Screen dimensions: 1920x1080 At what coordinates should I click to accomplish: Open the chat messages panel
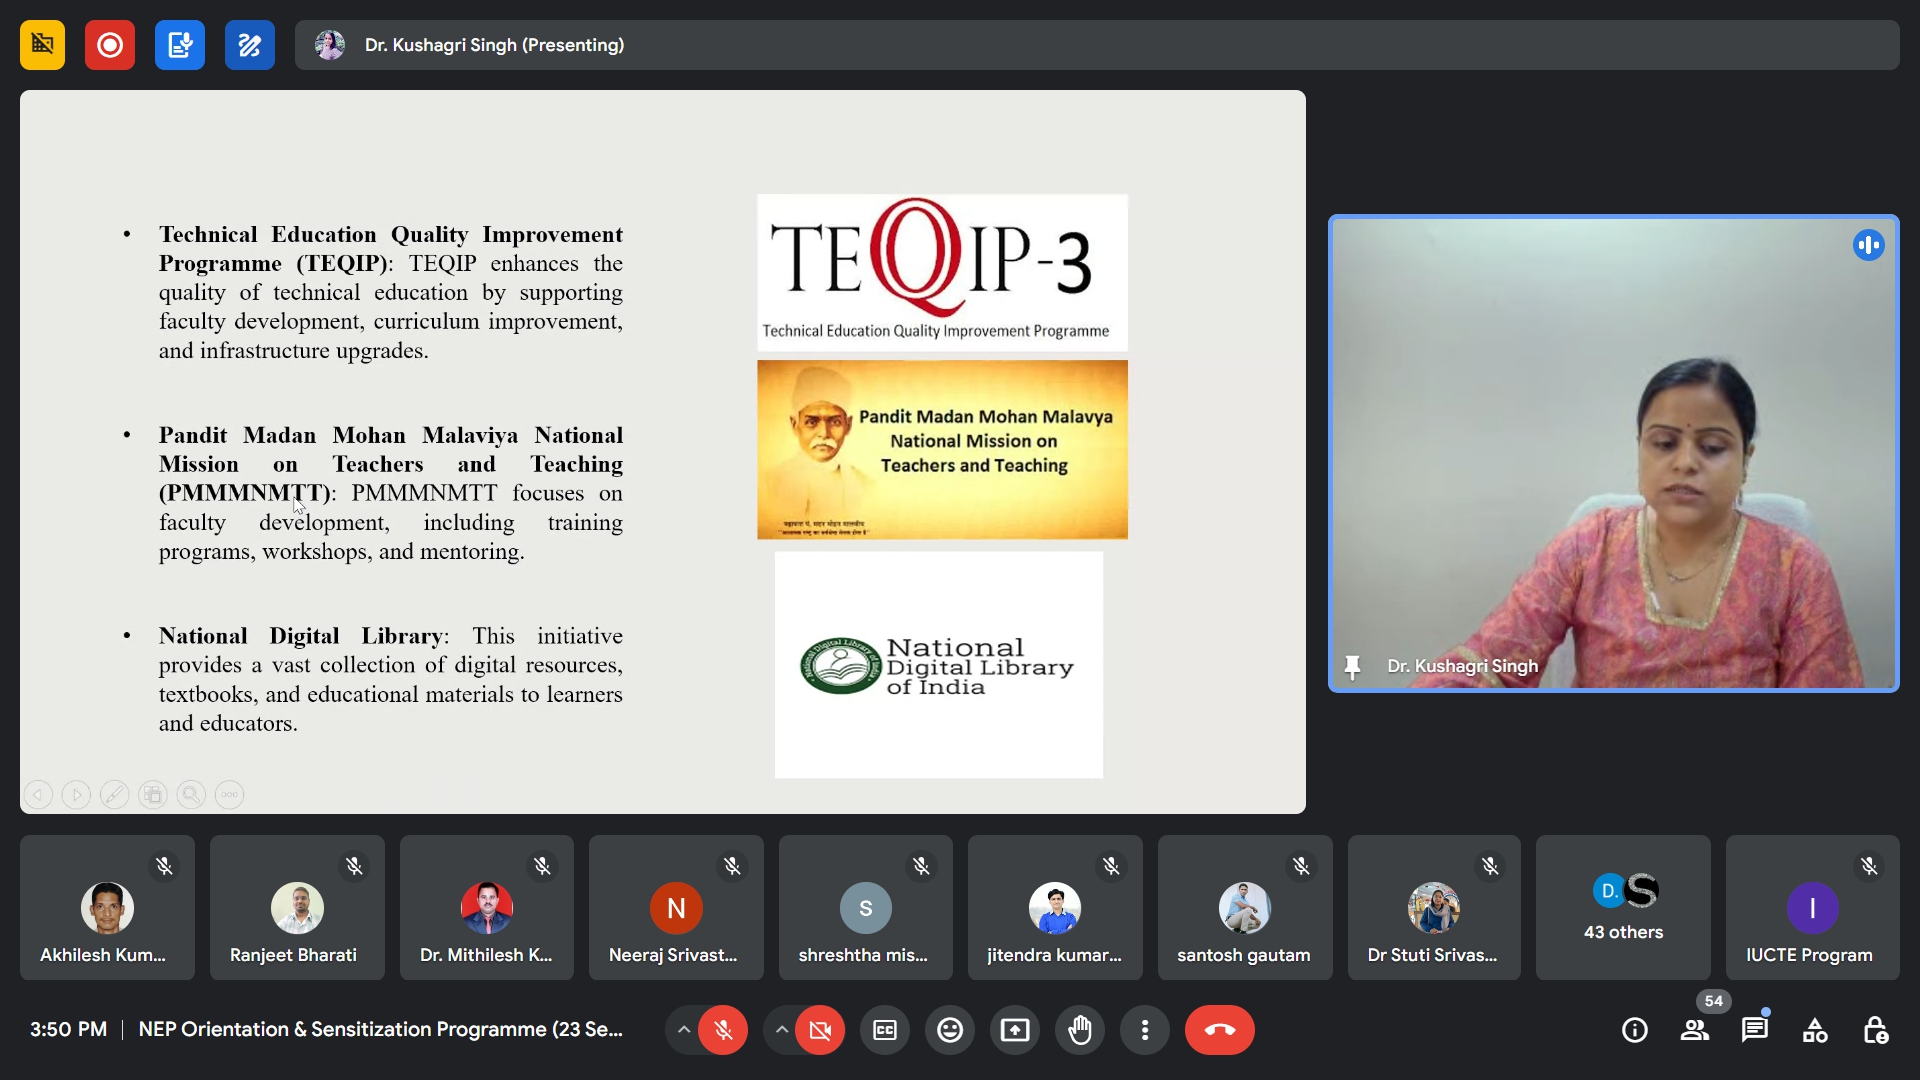coord(1755,1030)
